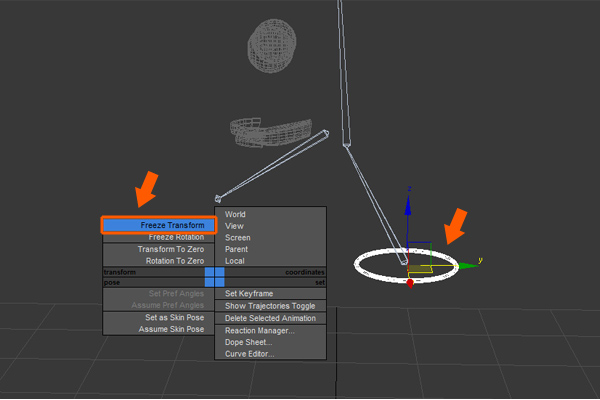Image resolution: width=600 pixels, height=400 pixels.
Task: Choose Freeze Transform from the quad menu
Action: click(159, 225)
